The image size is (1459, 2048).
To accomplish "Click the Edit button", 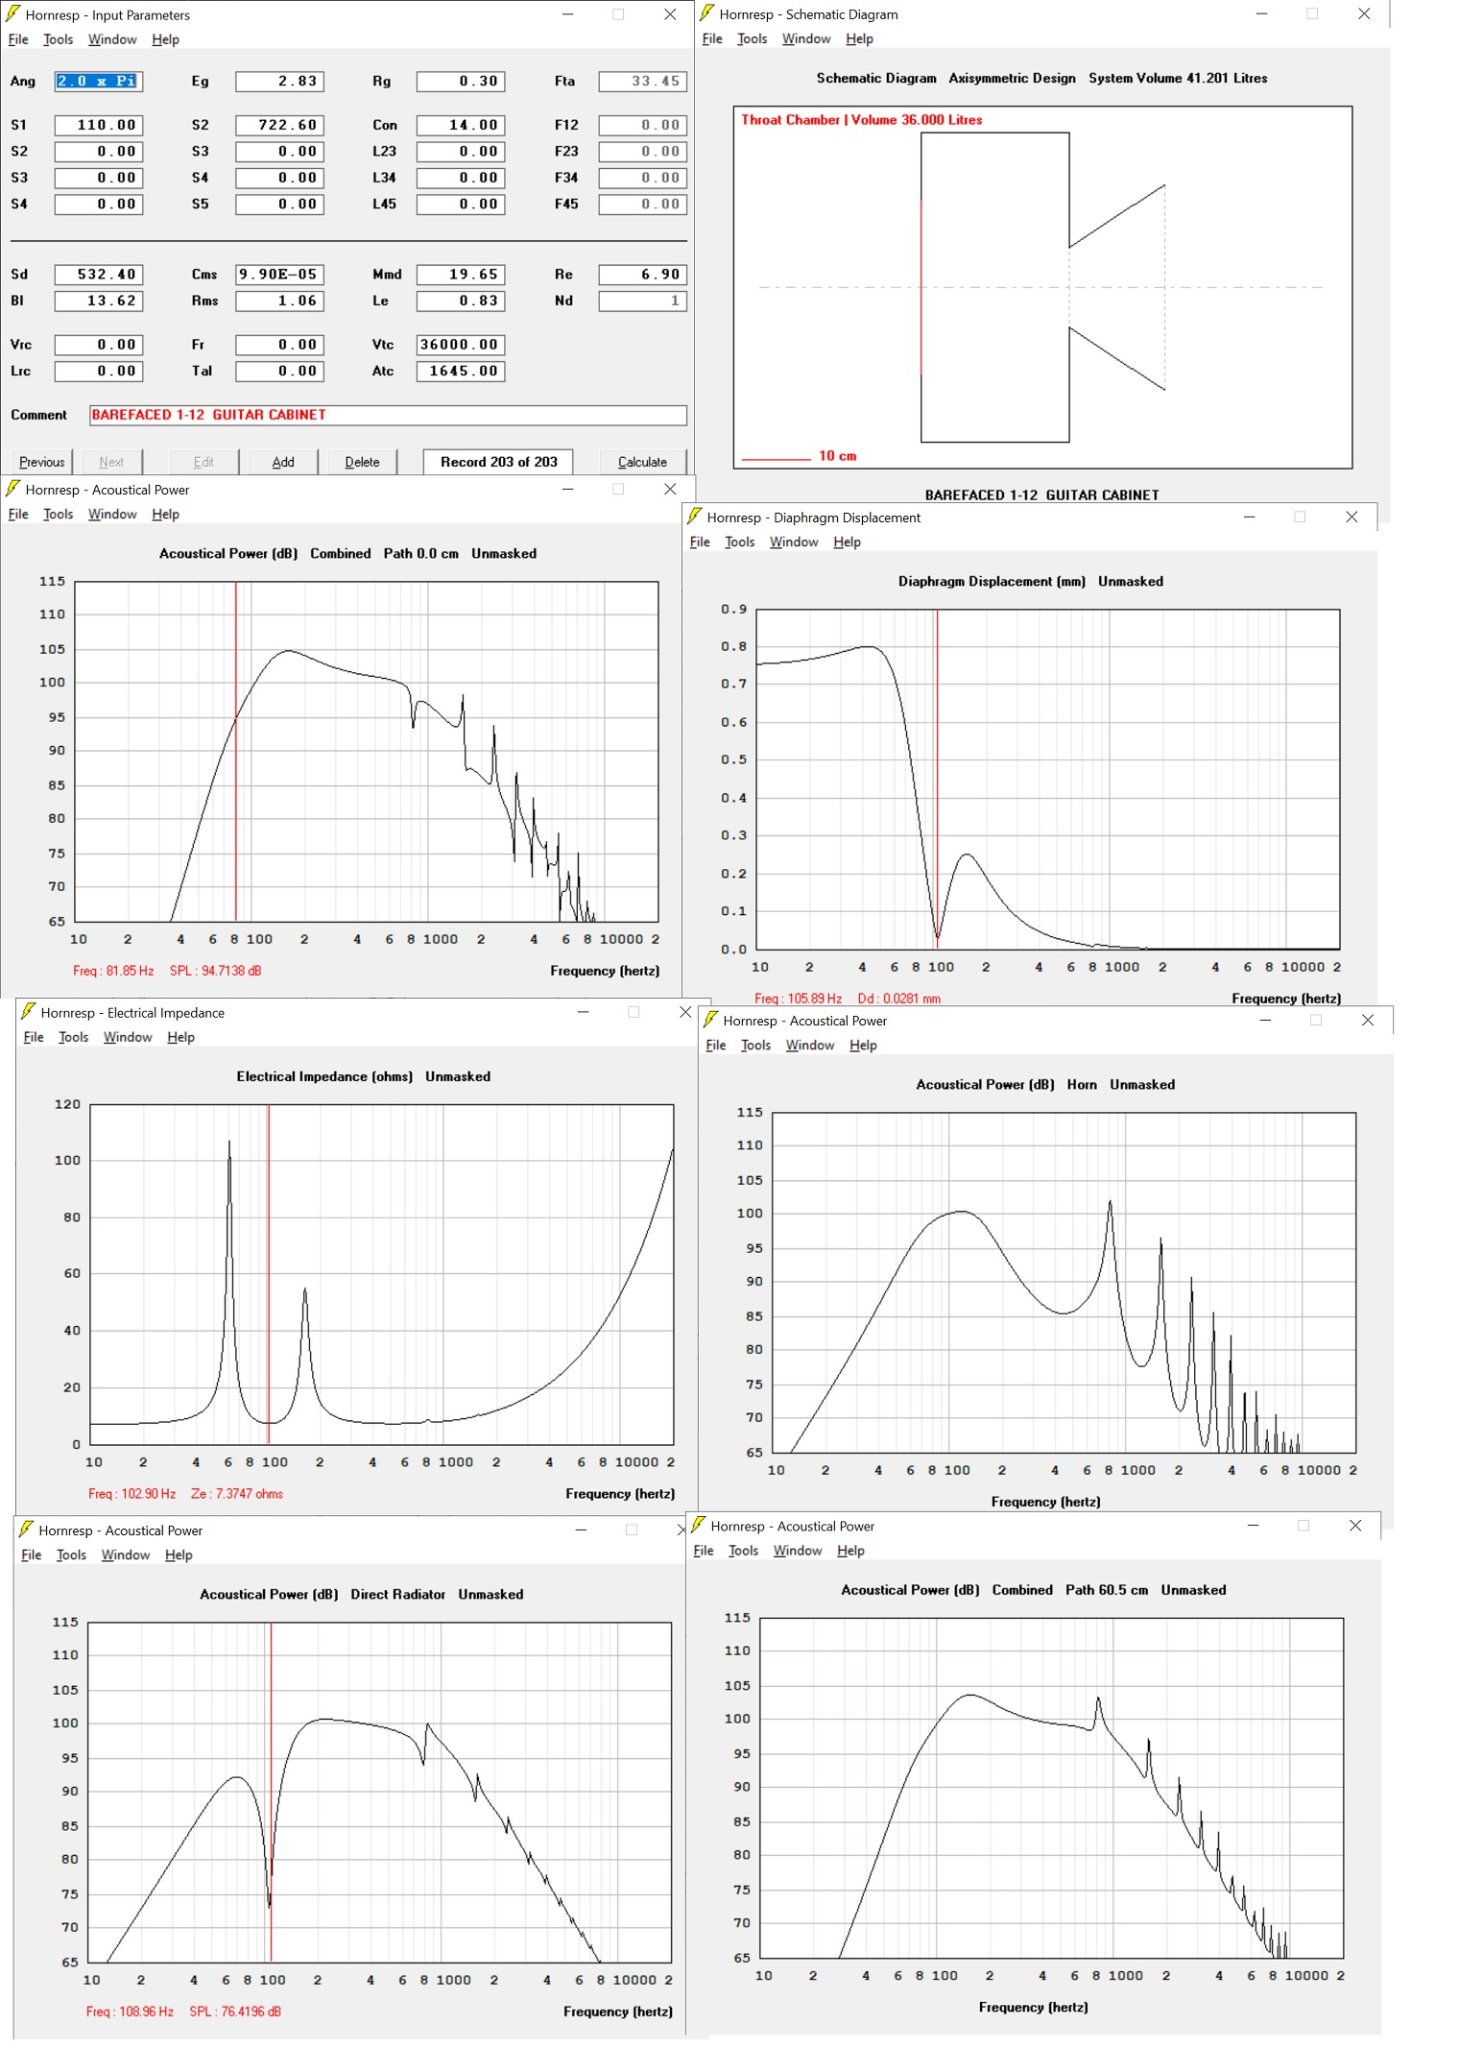I will pos(204,461).
